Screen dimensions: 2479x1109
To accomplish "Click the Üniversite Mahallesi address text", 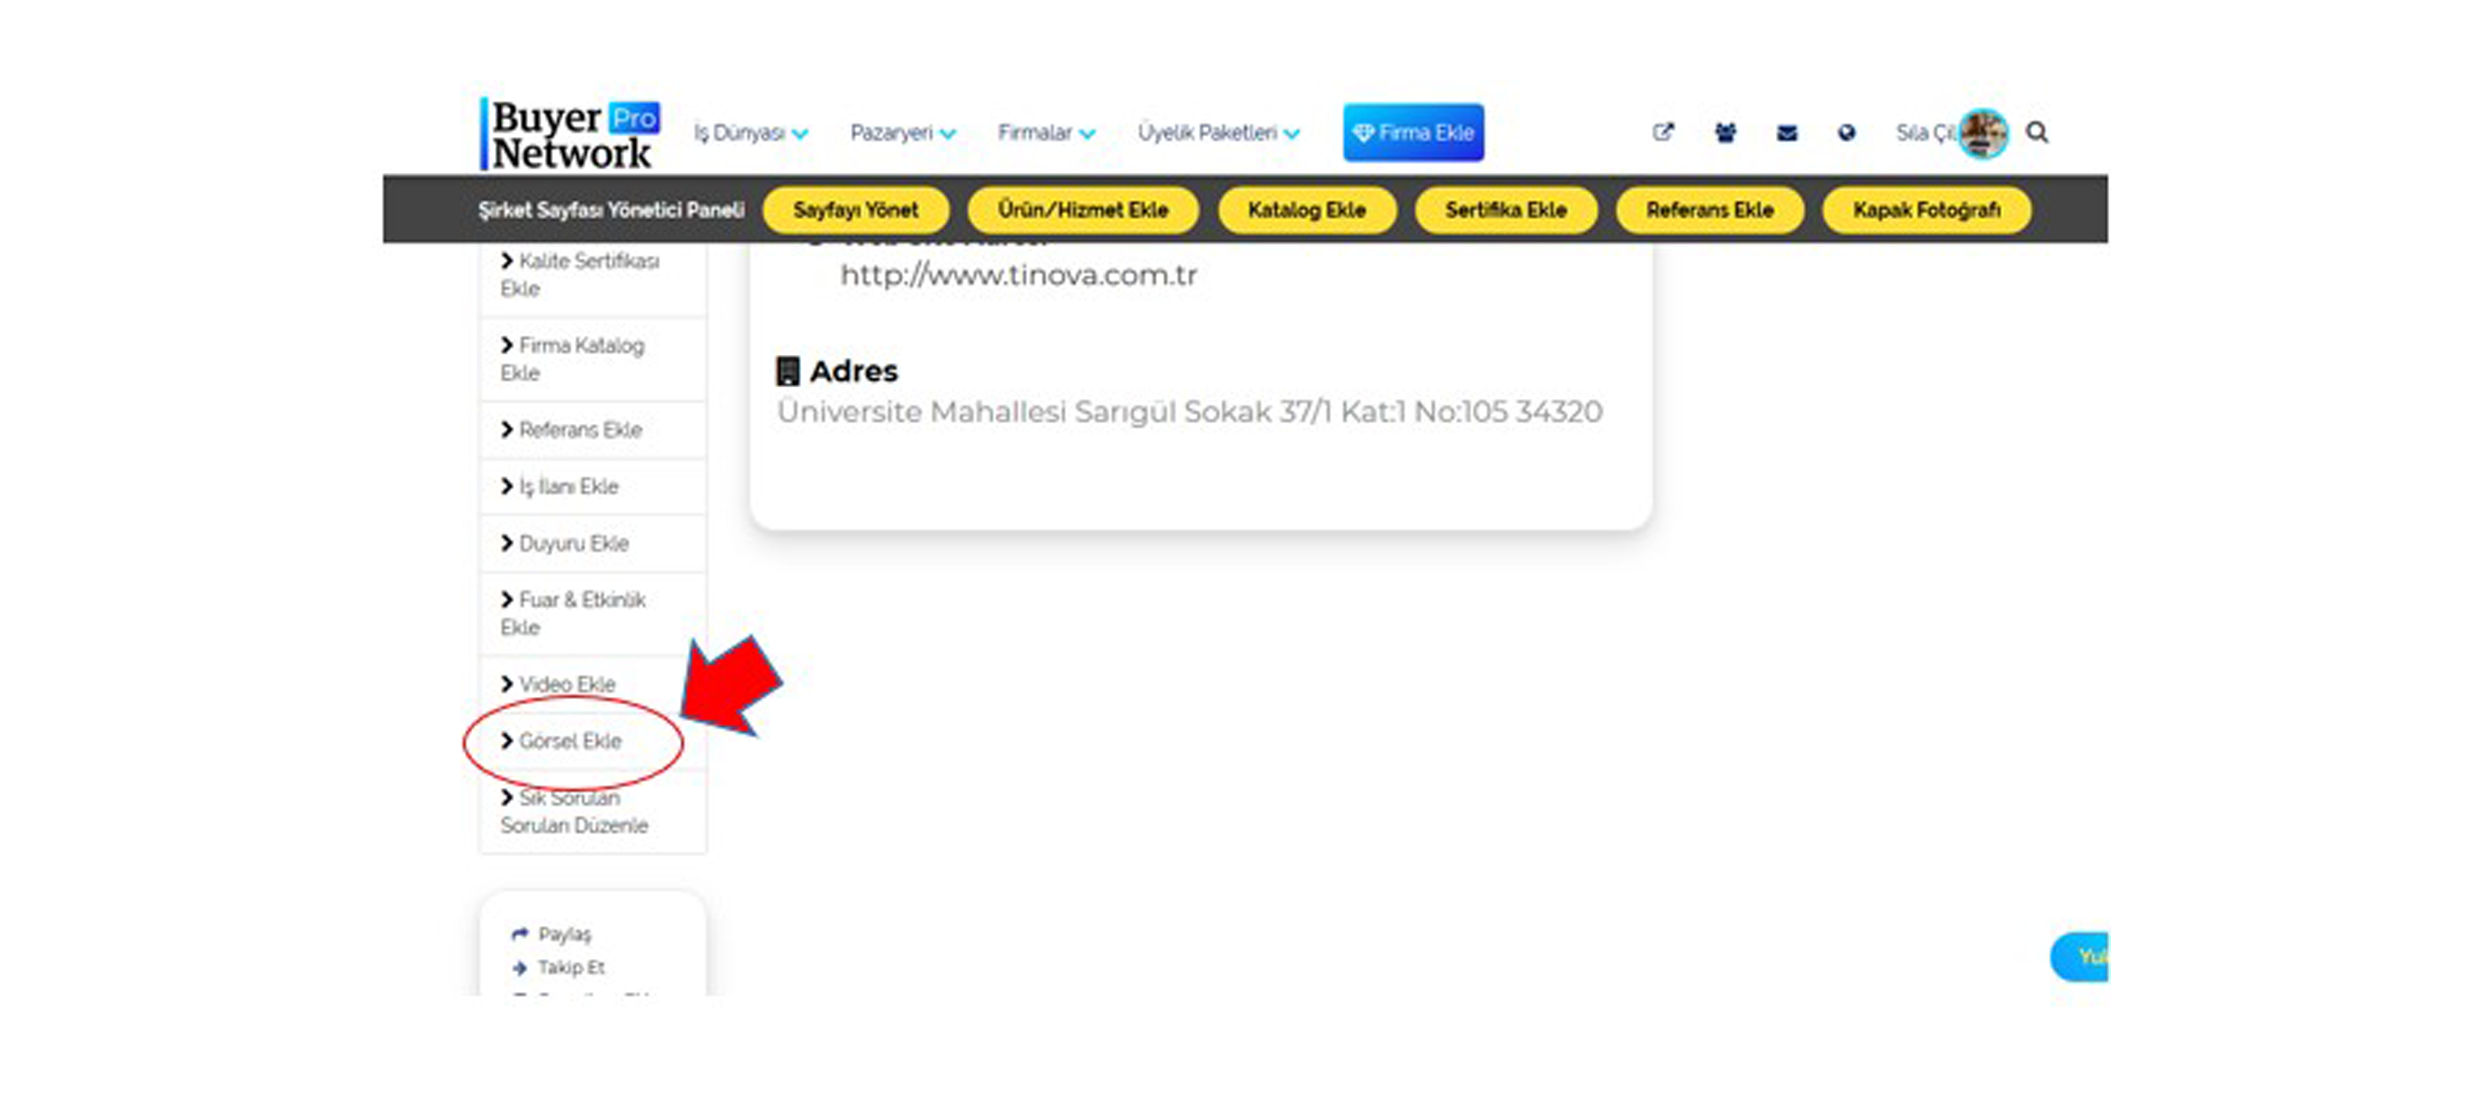I will [x=1190, y=412].
